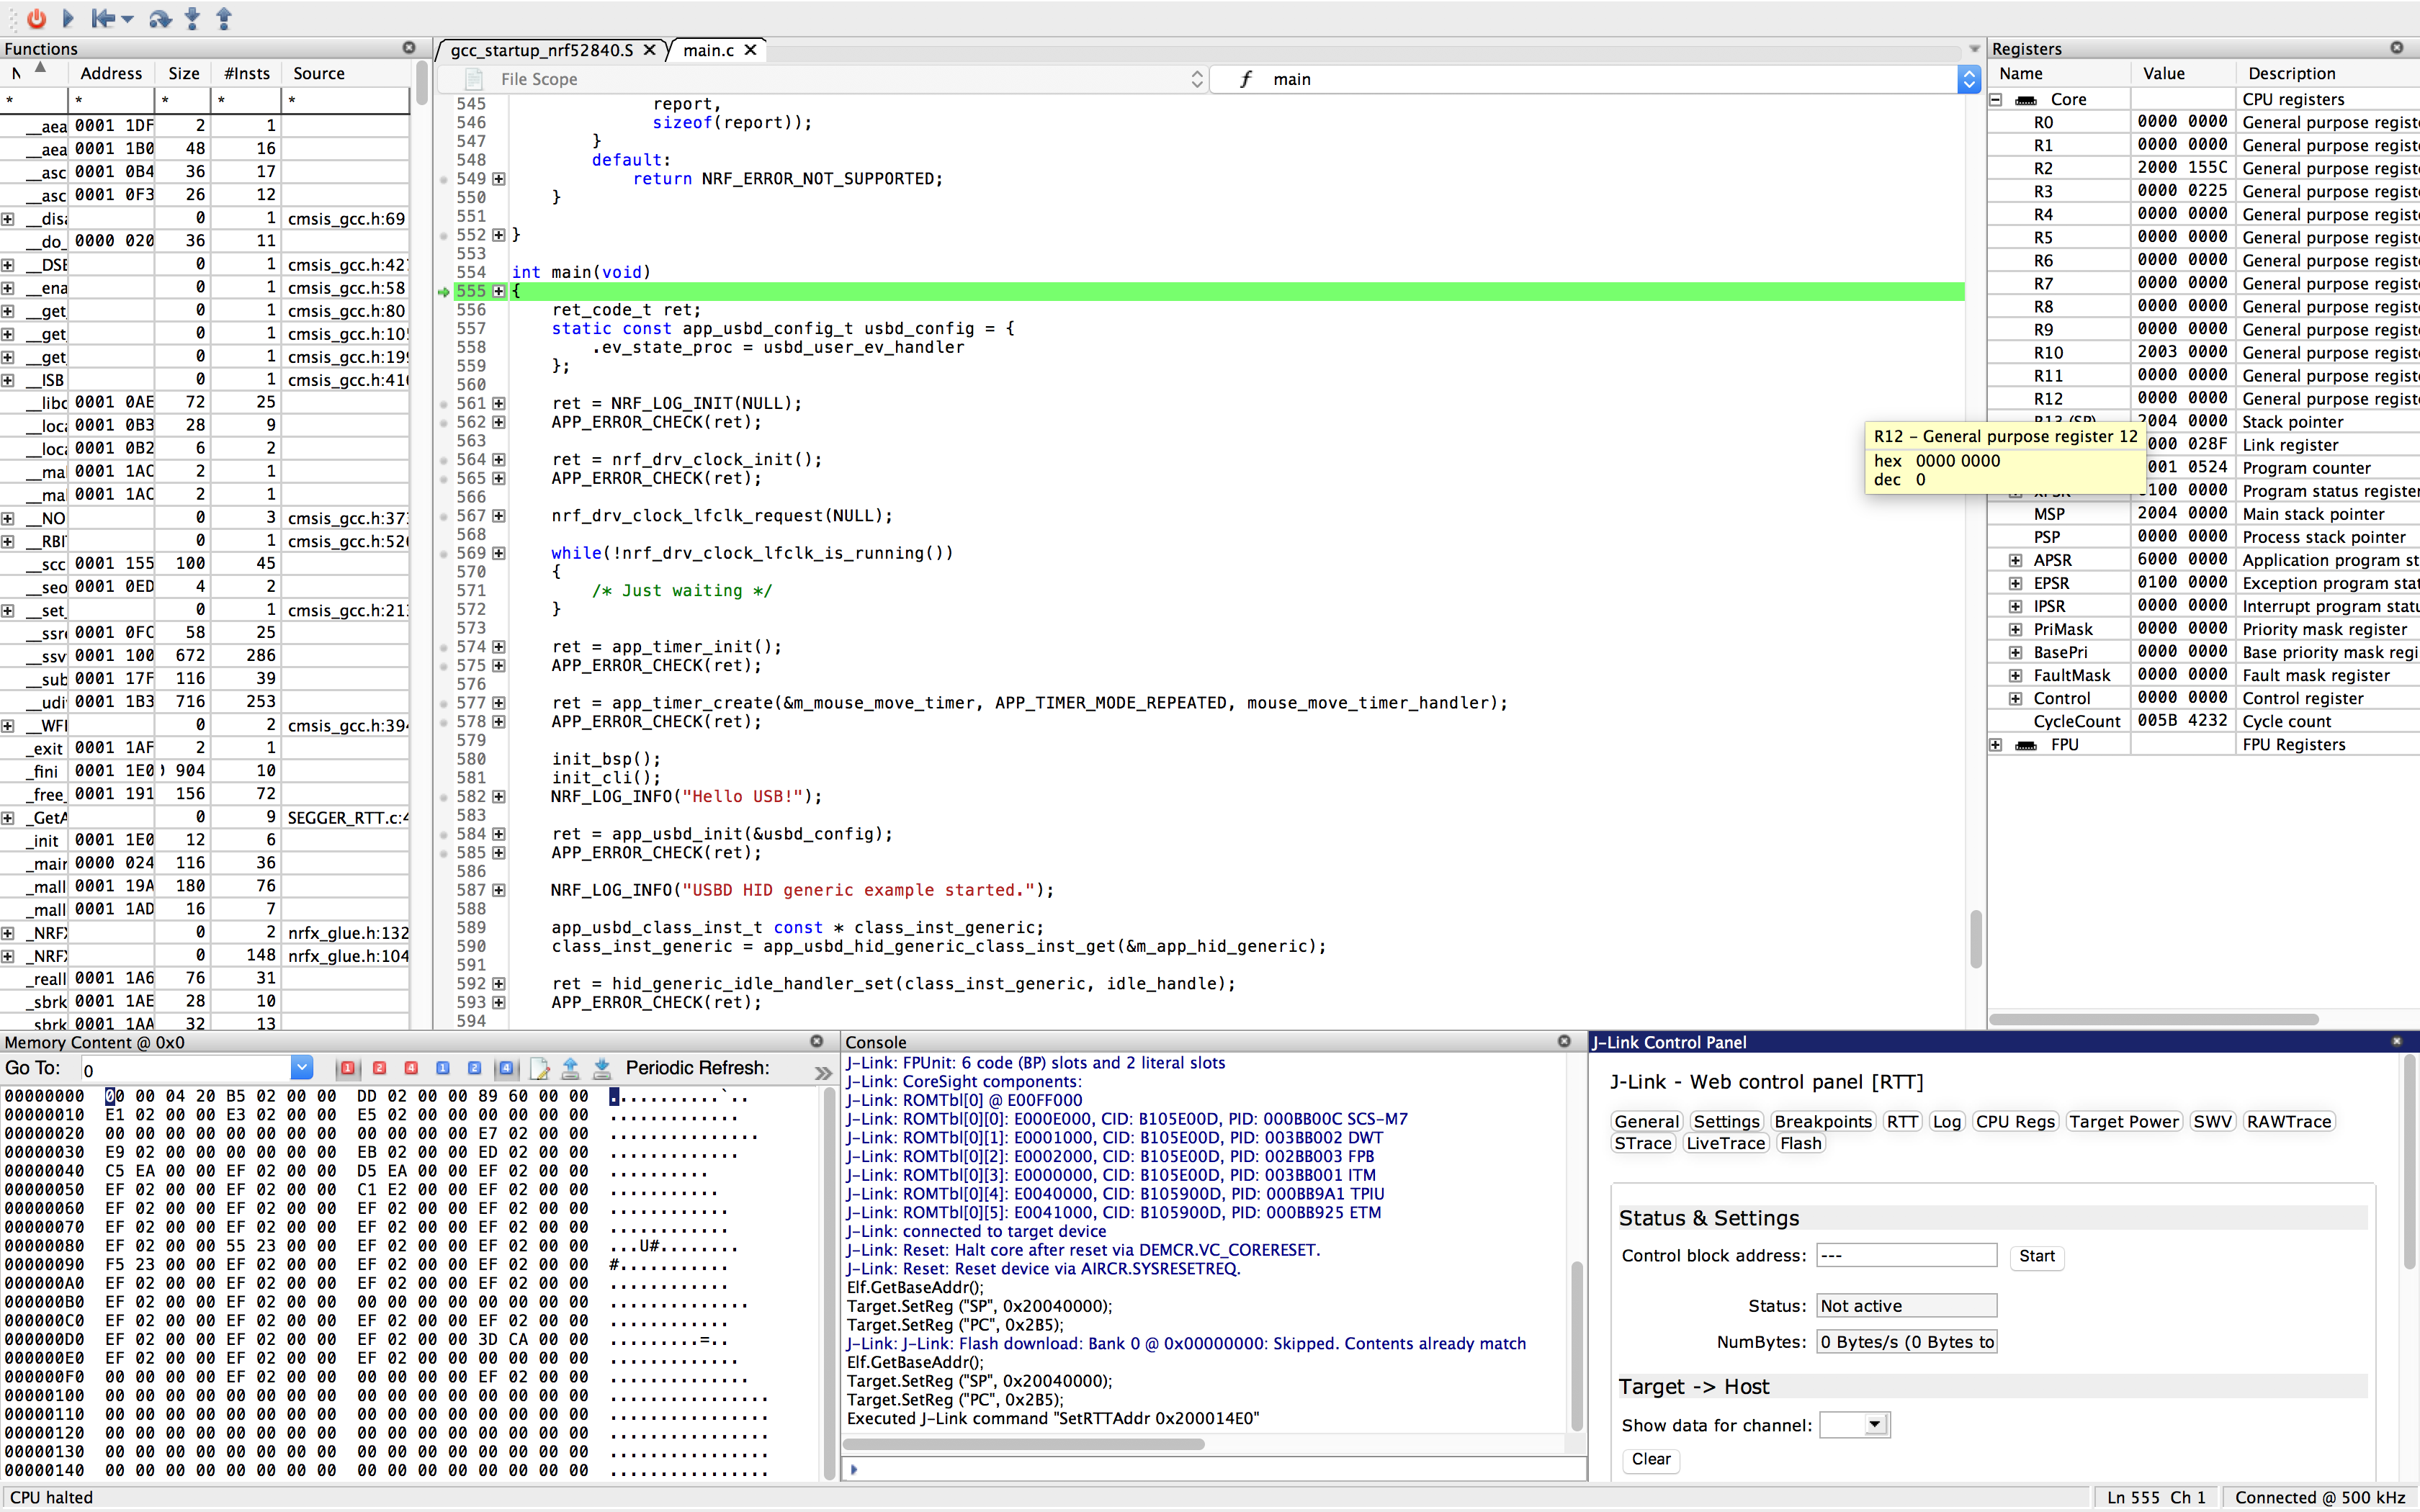The image size is (2420, 1512).
Task: Step over with the curved arrow icon
Action: point(159,18)
